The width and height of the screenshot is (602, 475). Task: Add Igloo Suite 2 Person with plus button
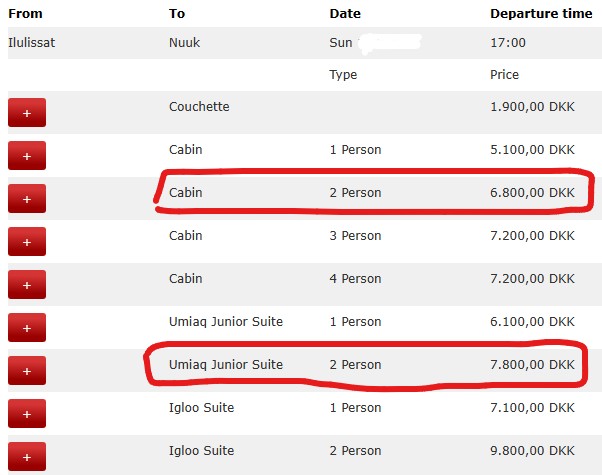[x=27, y=457]
